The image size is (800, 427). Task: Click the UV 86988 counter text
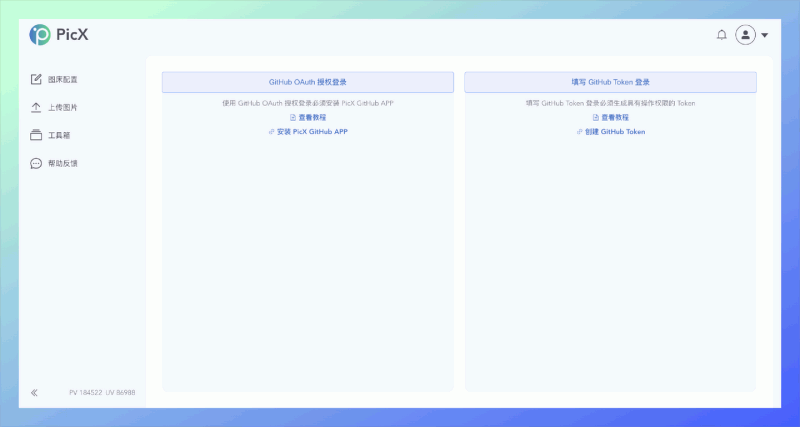(x=120, y=393)
